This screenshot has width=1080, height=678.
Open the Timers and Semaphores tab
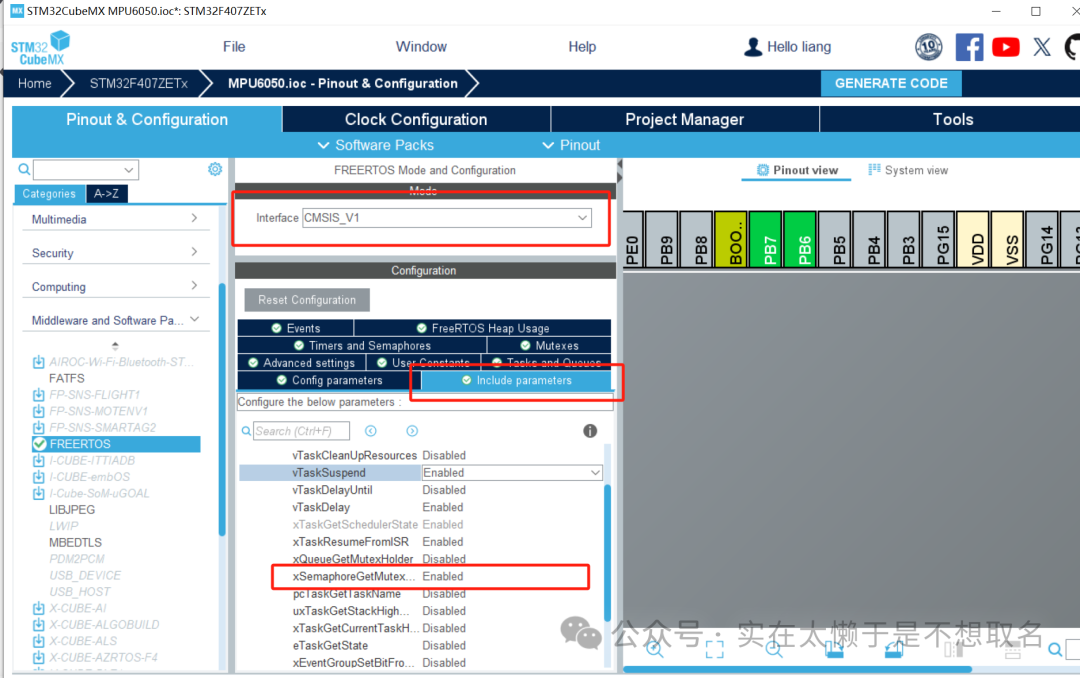click(x=362, y=345)
